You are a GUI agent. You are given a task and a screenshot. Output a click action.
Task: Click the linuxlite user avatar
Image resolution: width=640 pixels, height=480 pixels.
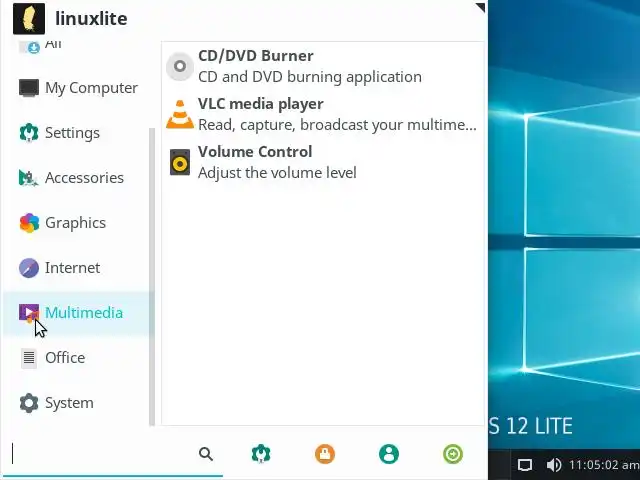pyautogui.click(x=29, y=19)
